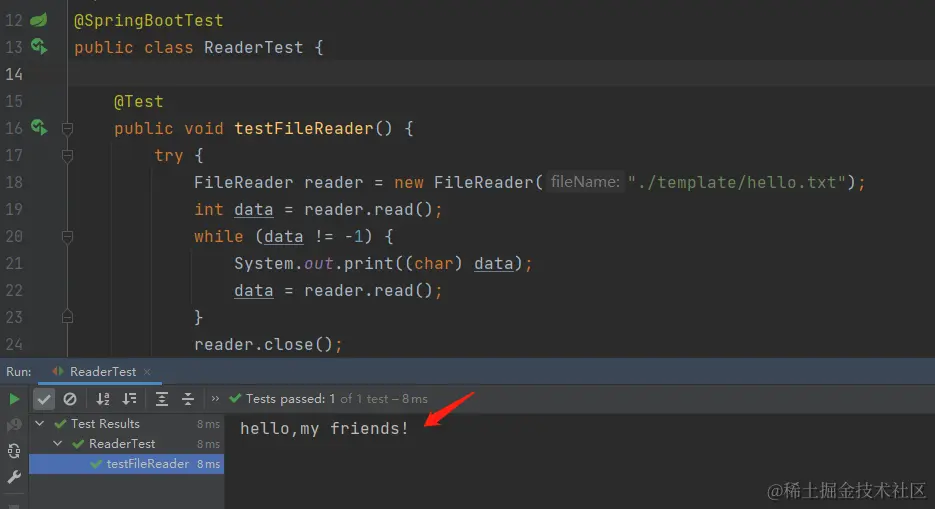Click line number 21 in gutter

click(14, 263)
